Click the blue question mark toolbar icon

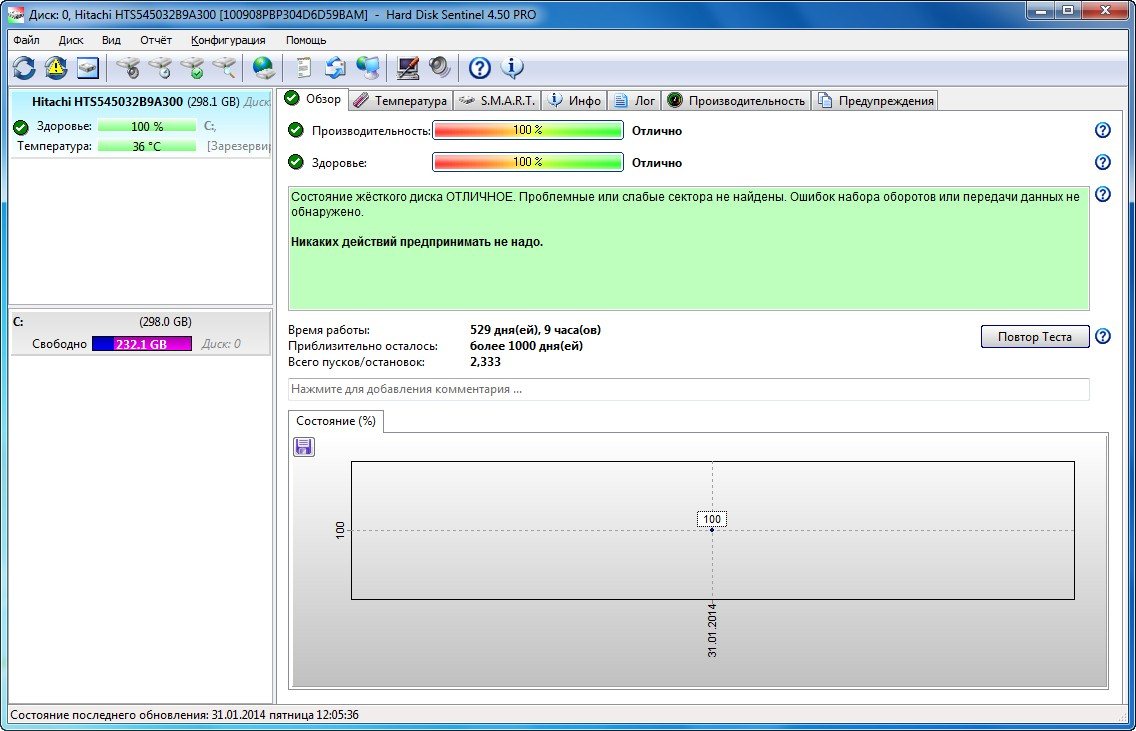tap(480, 68)
